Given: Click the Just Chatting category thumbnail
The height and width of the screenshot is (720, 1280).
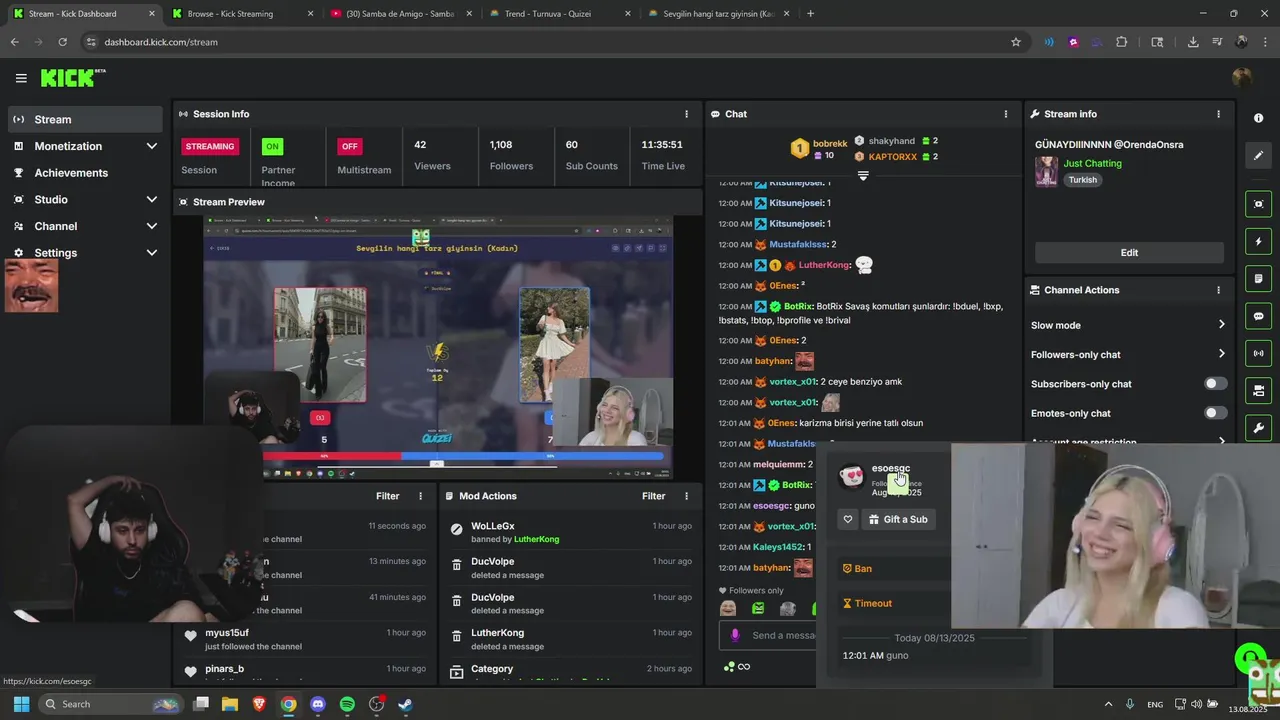Looking at the screenshot, I should [1046, 171].
